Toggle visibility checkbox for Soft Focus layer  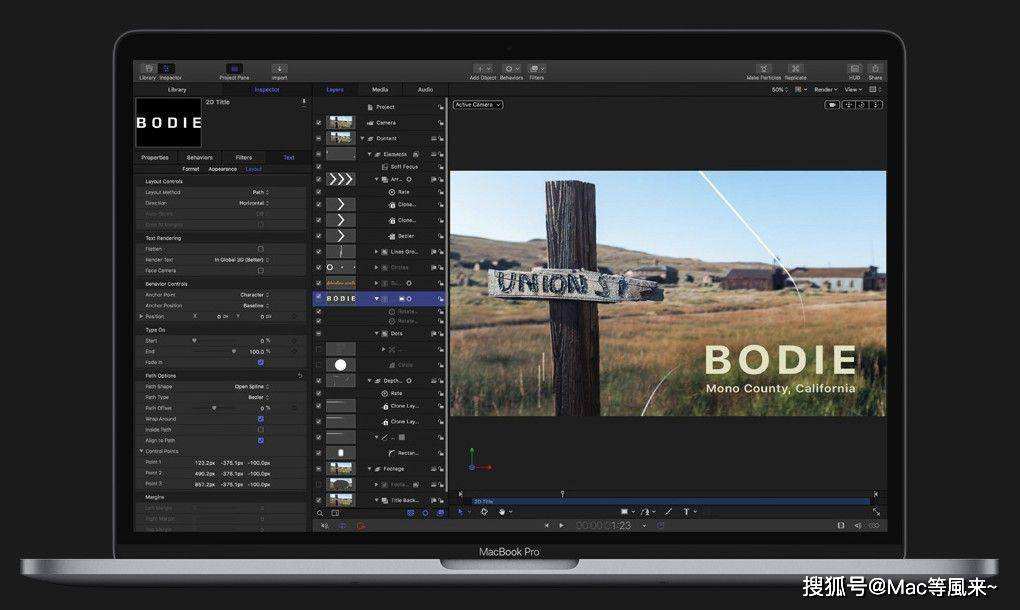[x=319, y=167]
